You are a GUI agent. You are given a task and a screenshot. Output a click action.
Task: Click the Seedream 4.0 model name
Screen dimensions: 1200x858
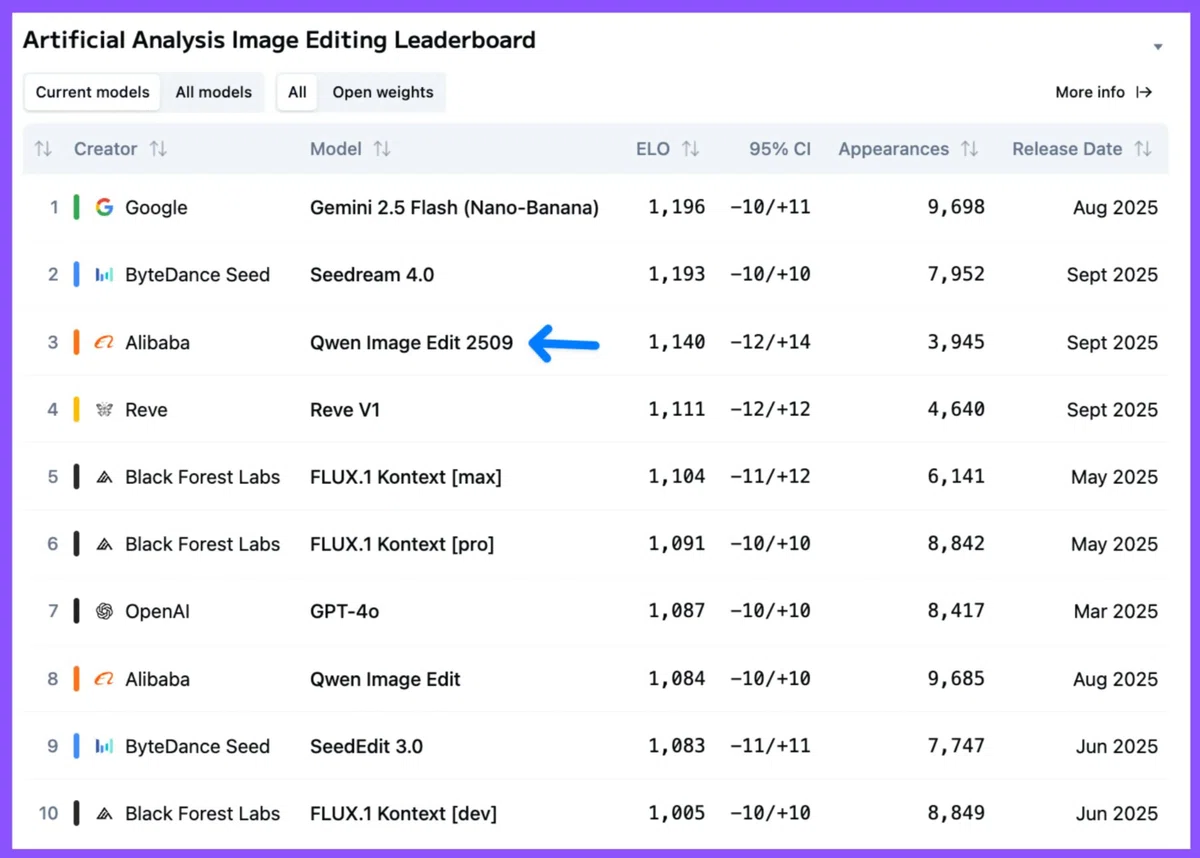click(372, 275)
